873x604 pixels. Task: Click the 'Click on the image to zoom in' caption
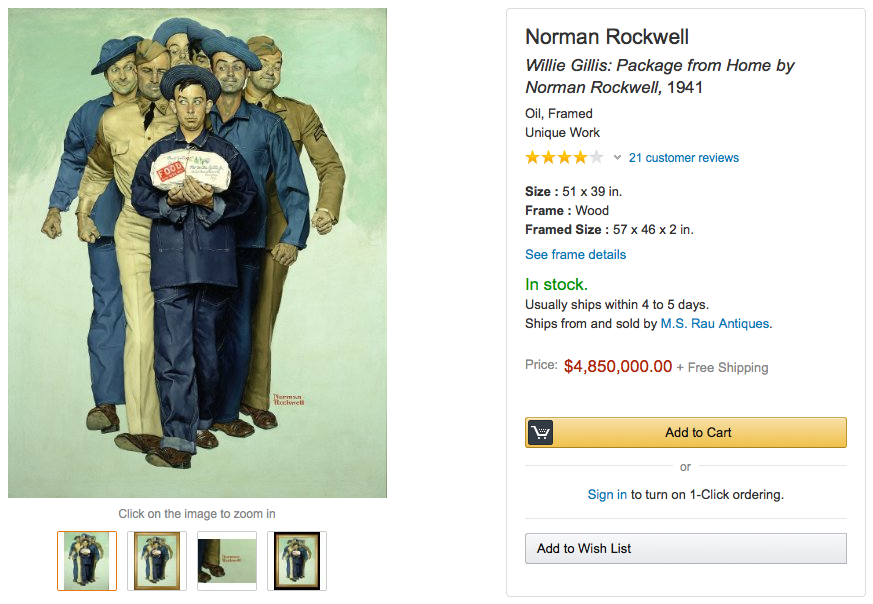coord(197,514)
